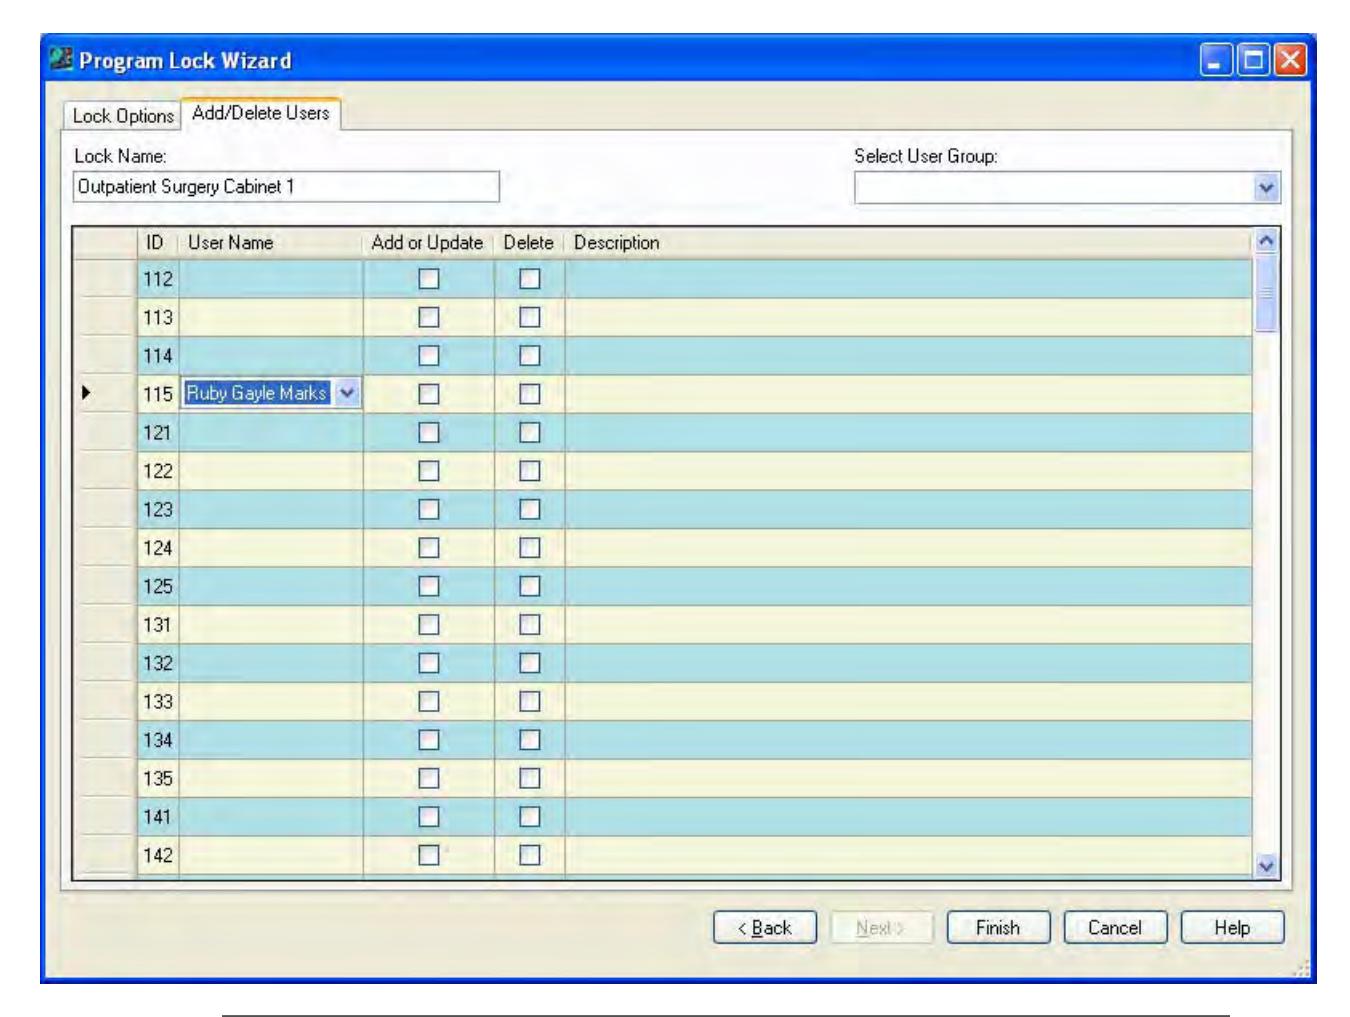Maximize the Program Lock Wizard window
The width and height of the screenshot is (1350, 1017).
click(1253, 60)
